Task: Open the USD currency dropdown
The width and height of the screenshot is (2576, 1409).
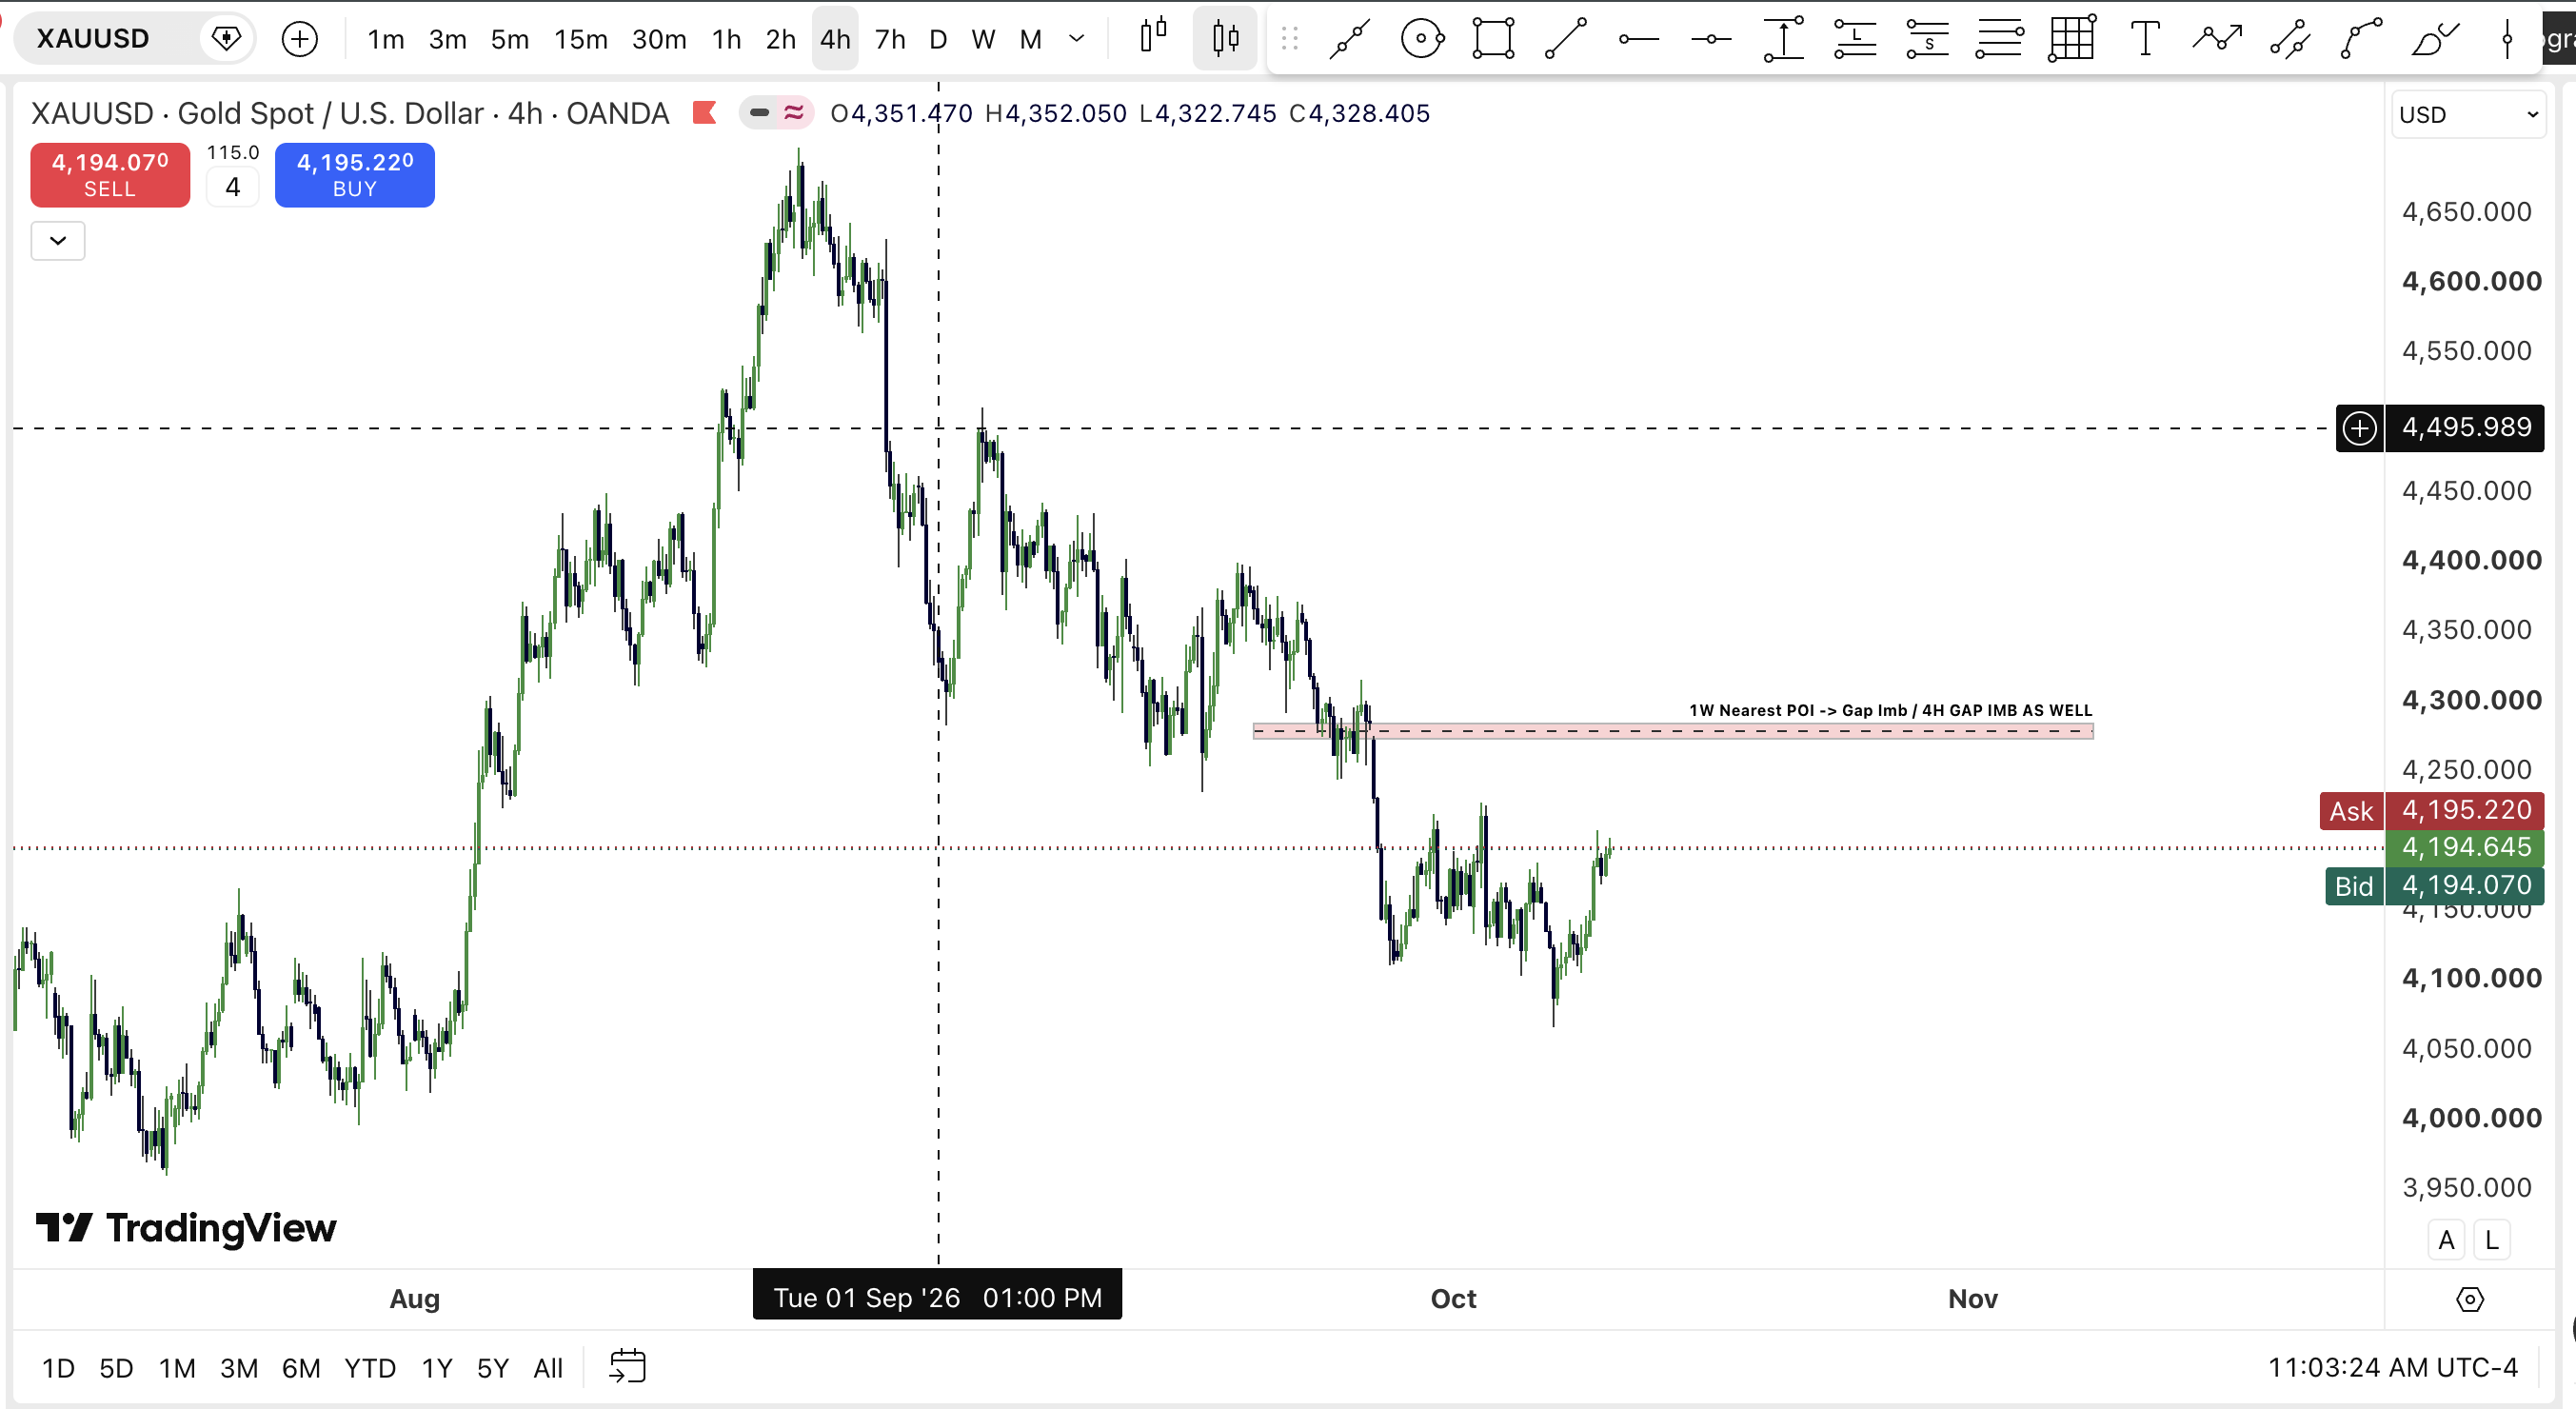Action: (2468, 114)
